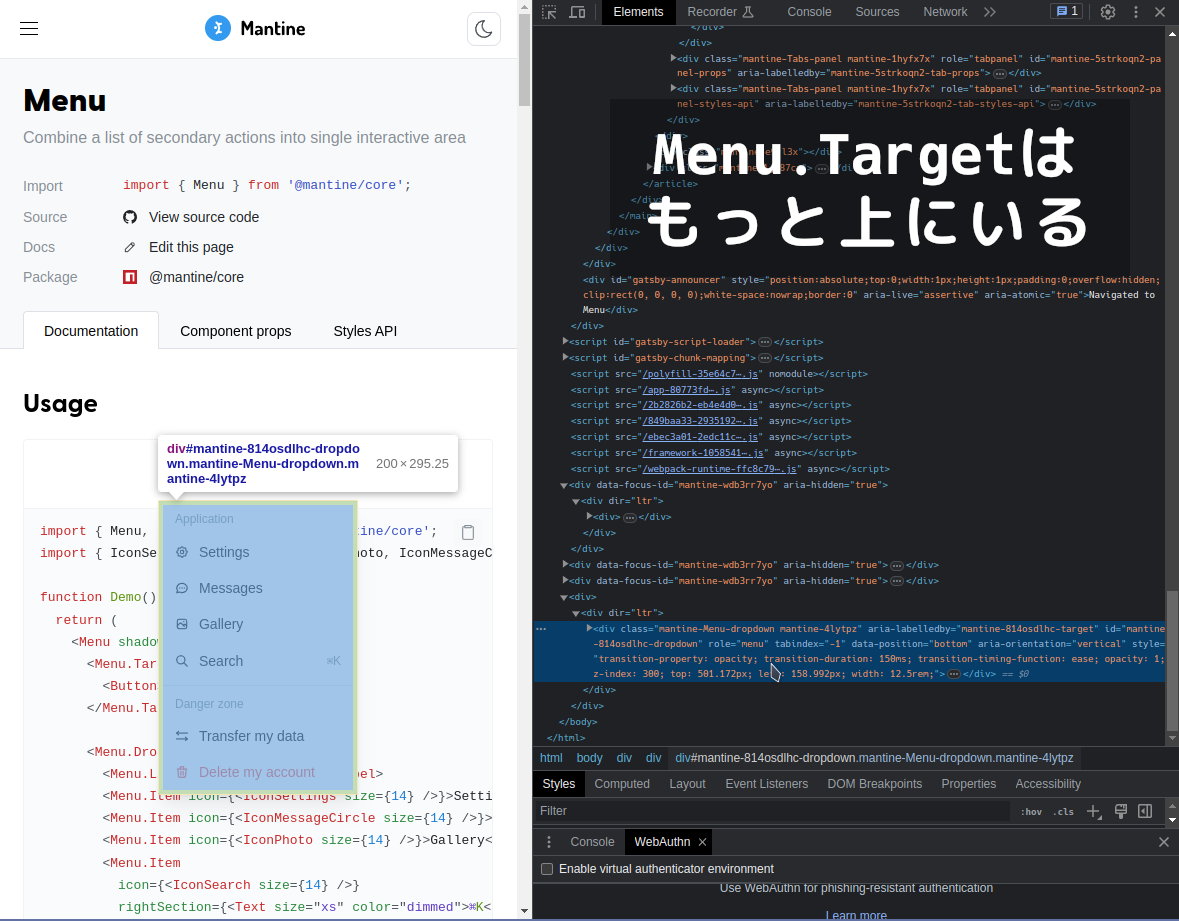Copy the code snippet with the clipboard icon
Screen dimensions: 1179x921
[468, 532]
